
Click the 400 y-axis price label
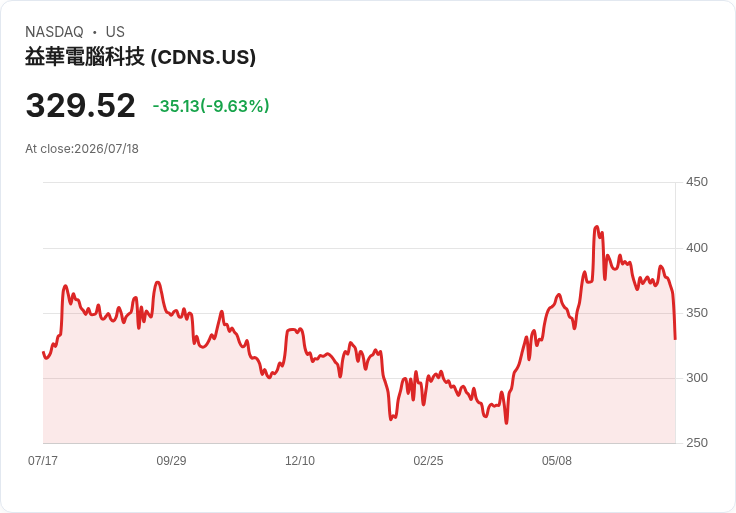[697, 248]
